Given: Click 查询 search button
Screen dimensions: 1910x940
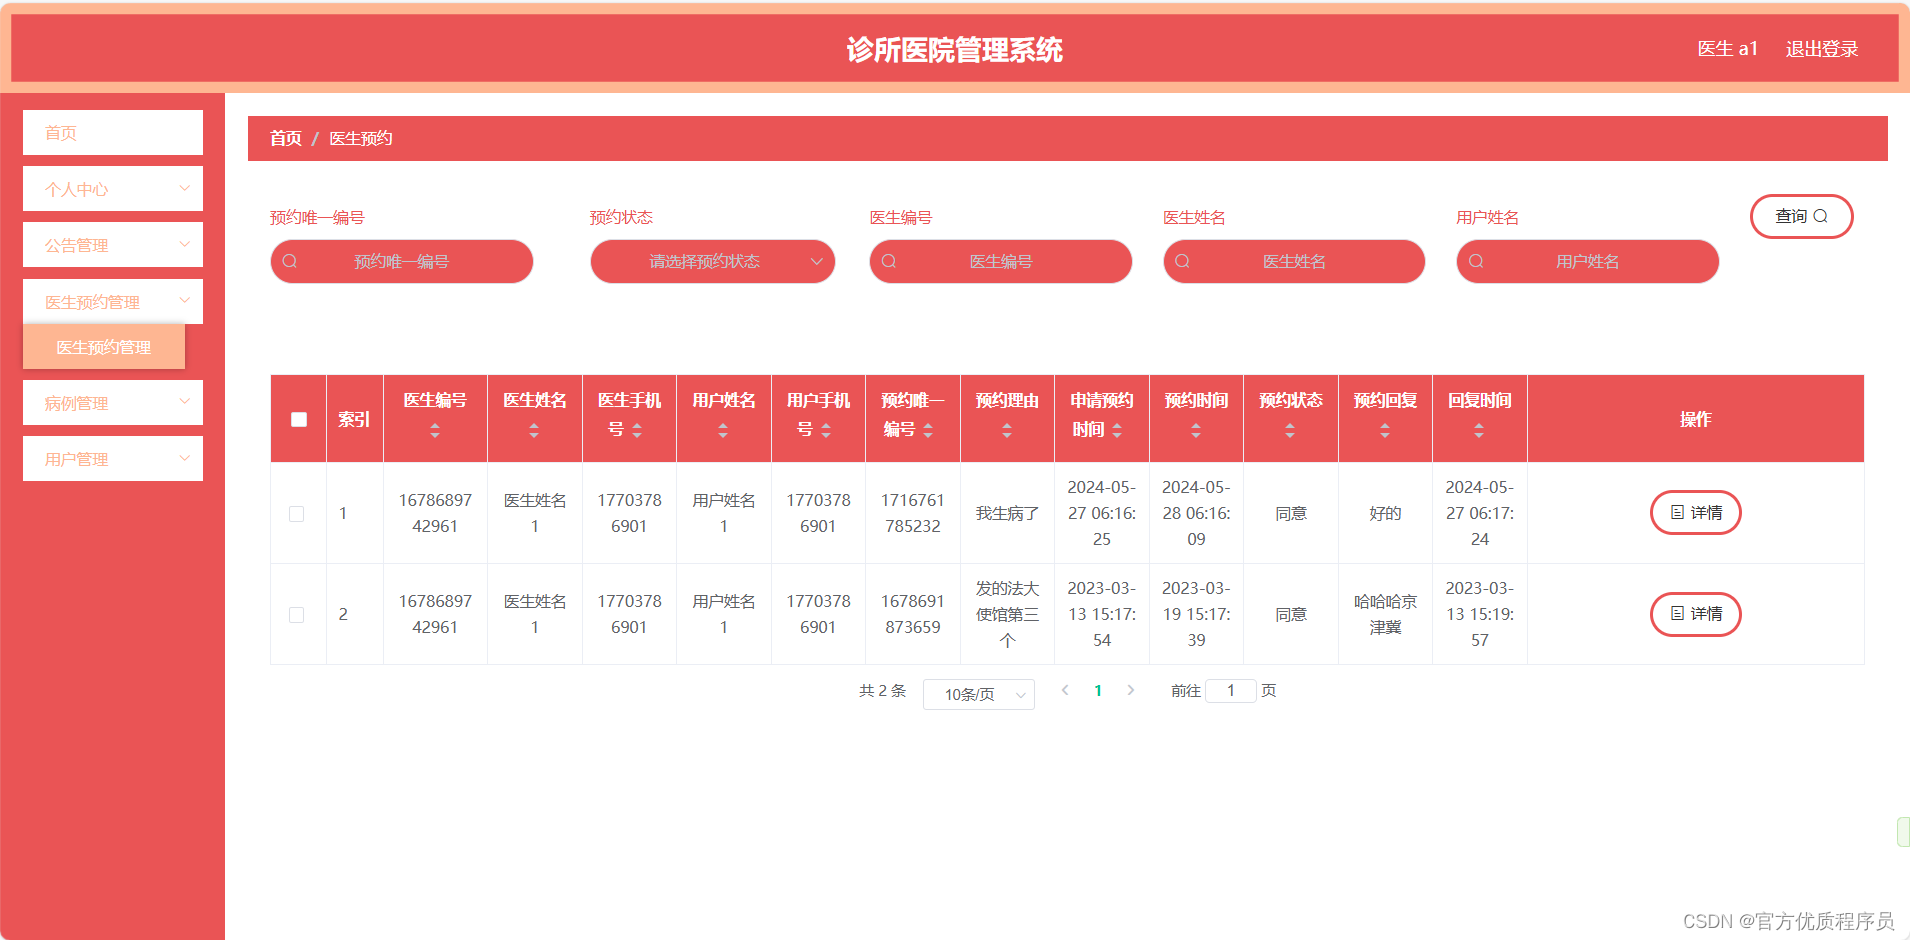Looking at the screenshot, I should point(1801,216).
